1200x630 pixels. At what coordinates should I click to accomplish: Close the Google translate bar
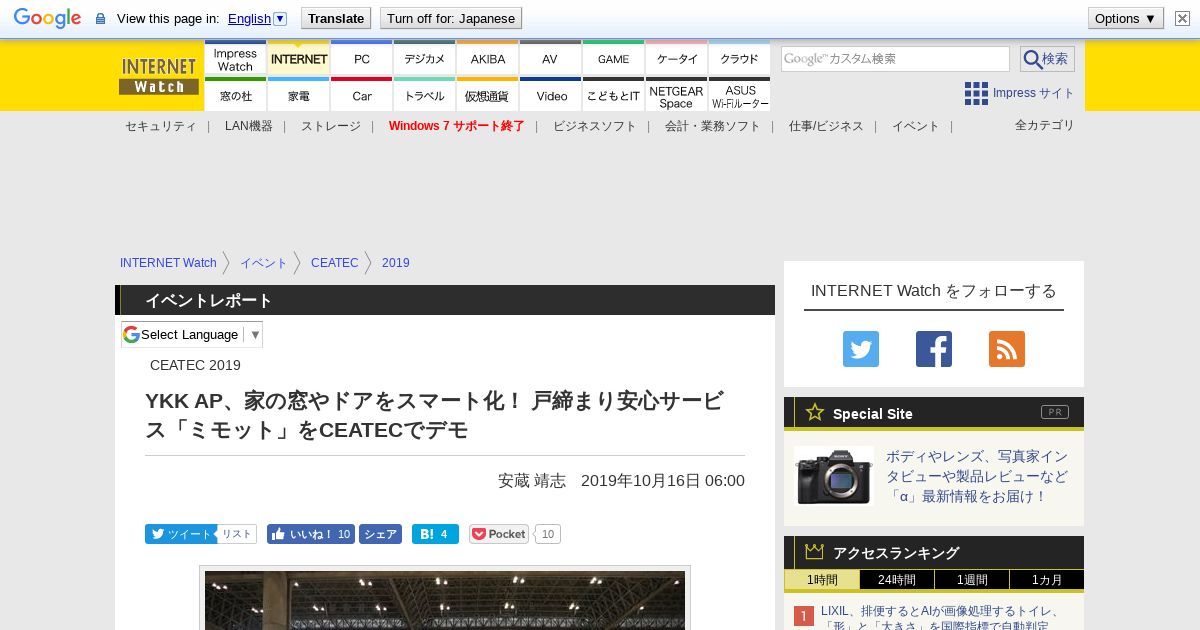coord(1182,18)
